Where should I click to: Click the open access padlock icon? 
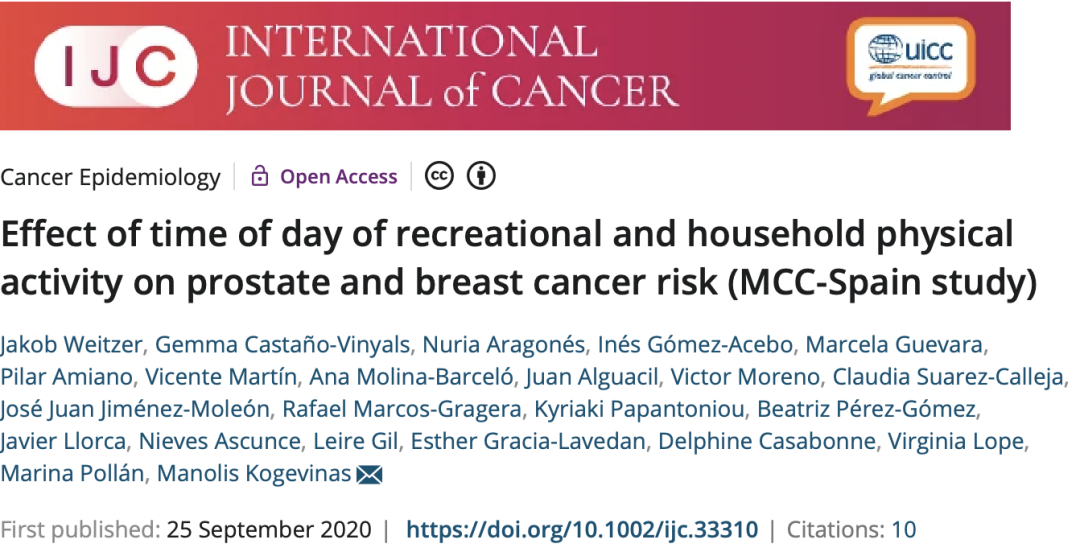click(260, 177)
